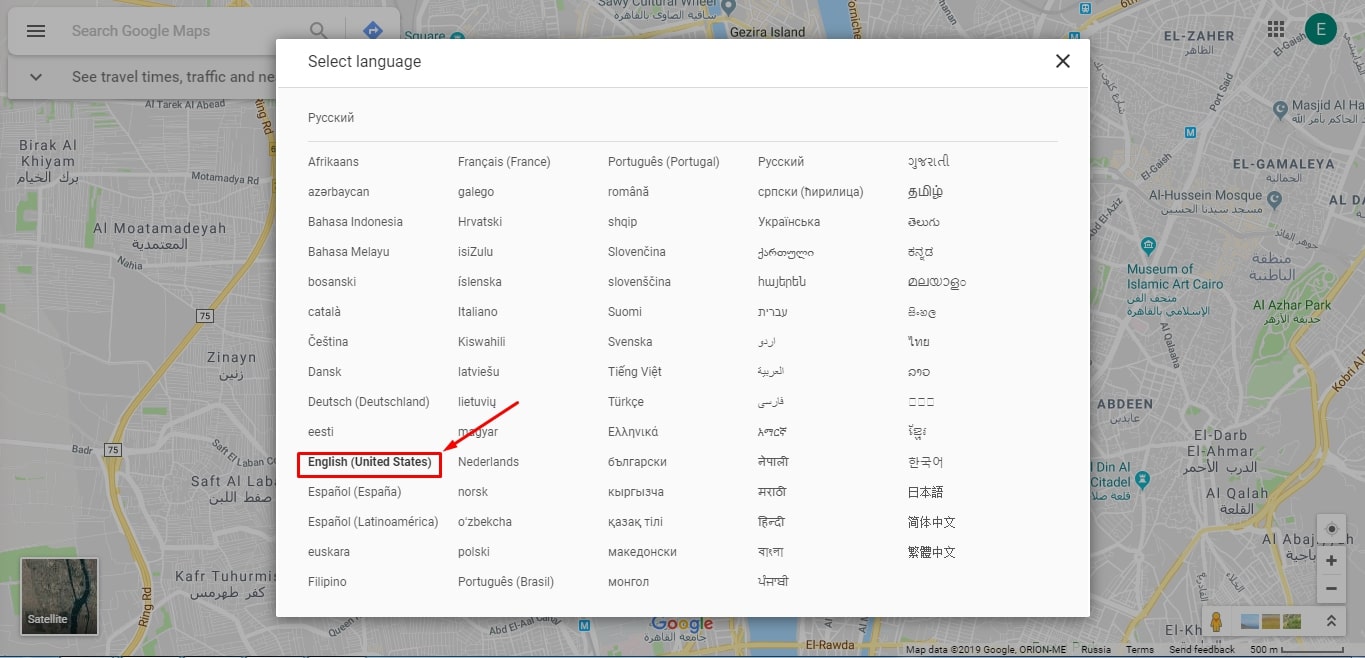Viewport: 1365px width, 658px height.
Task: Select Français (France)
Action: click(504, 162)
